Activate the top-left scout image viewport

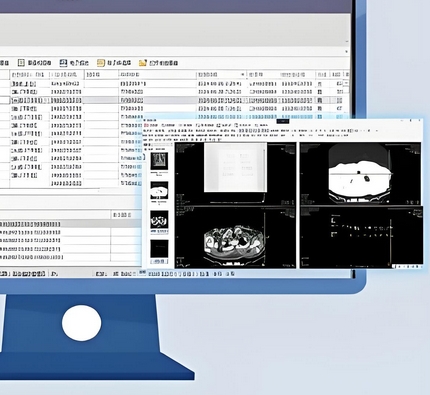[x=235, y=174]
